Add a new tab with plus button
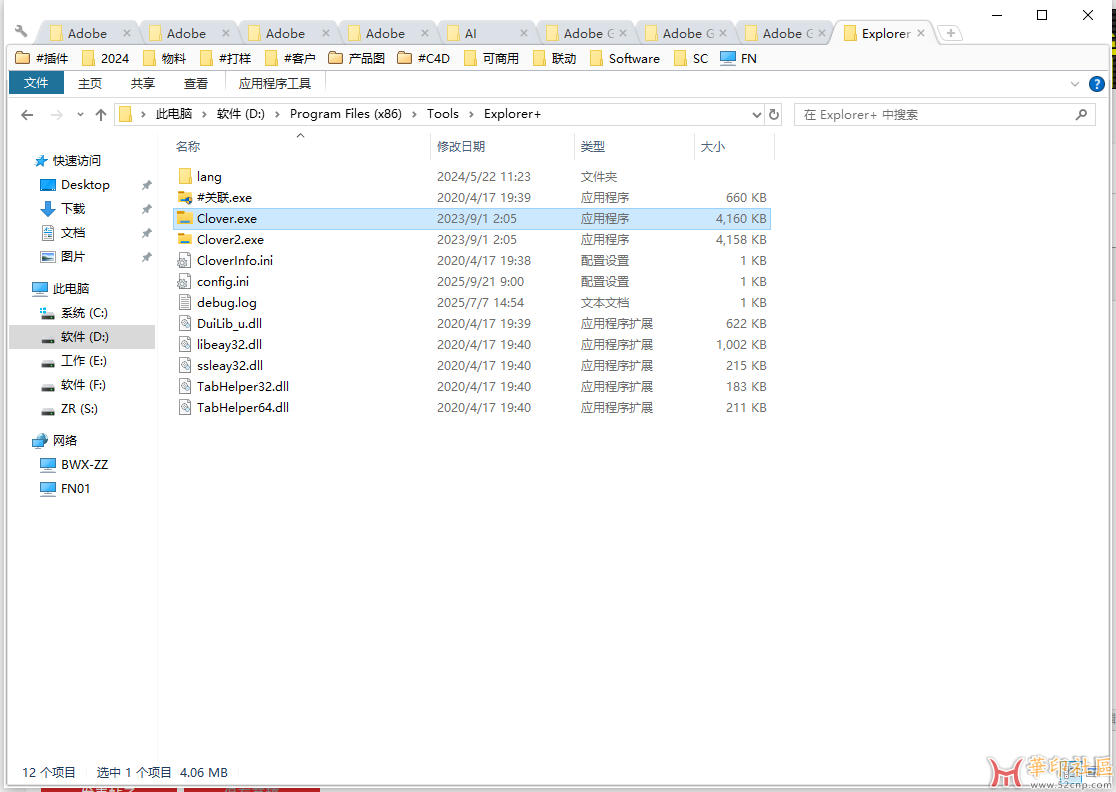The height and width of the screenshot is (792, 1116). pos(951,33)
